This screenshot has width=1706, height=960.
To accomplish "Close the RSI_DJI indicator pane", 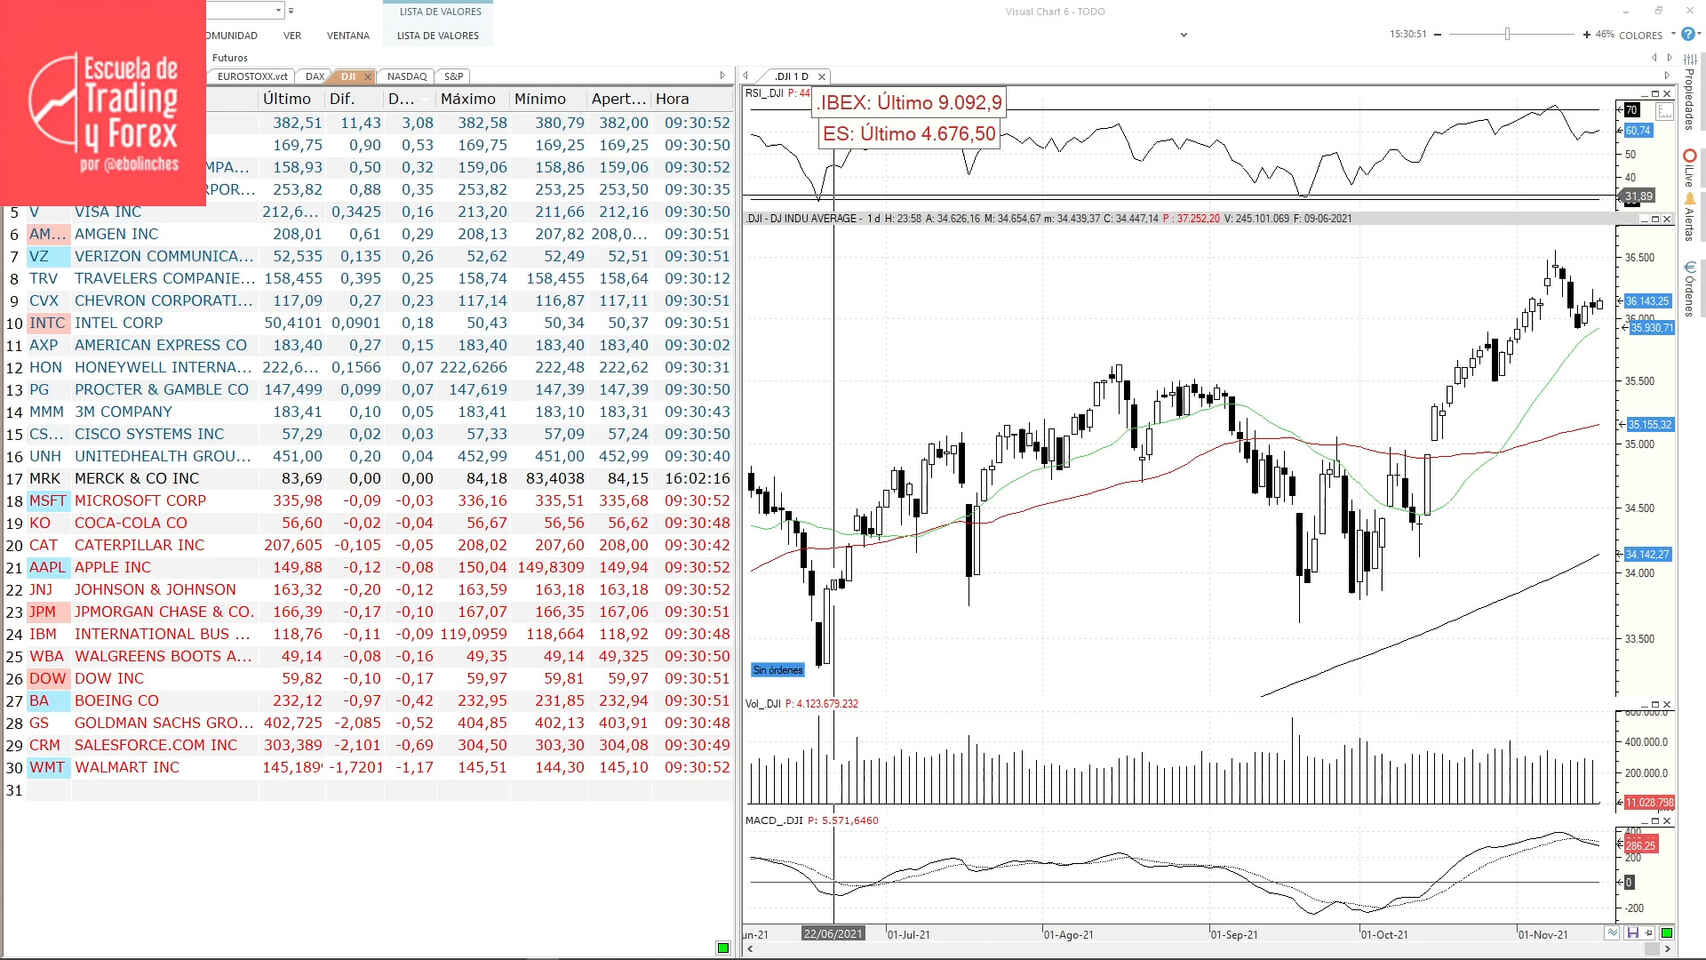I will [x=1667, y=94].
